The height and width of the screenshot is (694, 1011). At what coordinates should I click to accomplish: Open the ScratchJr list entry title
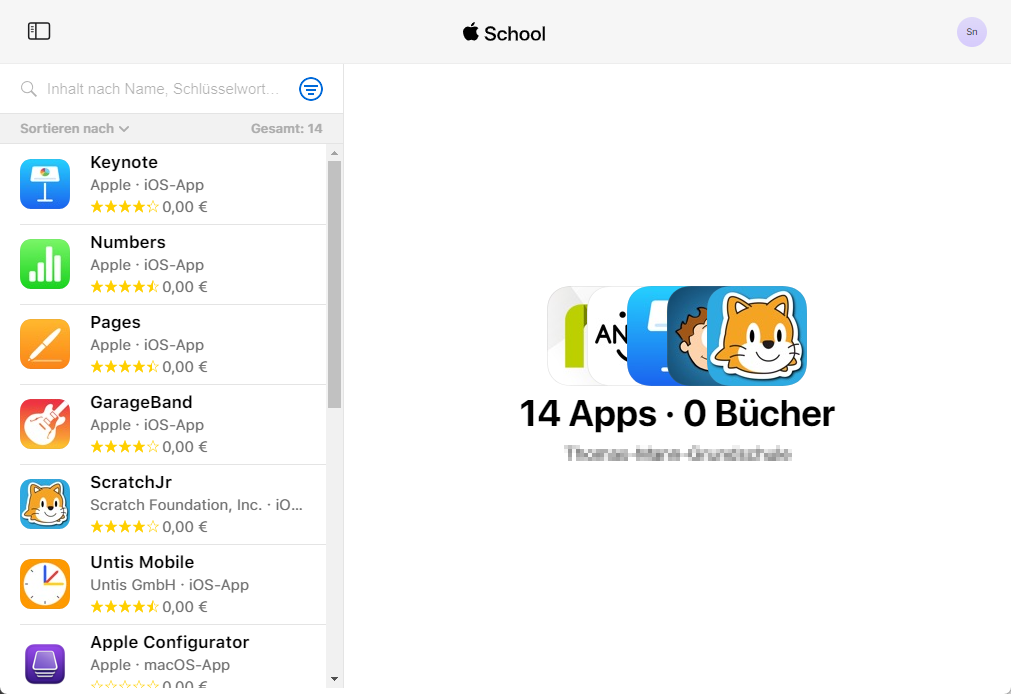(131, 482)
